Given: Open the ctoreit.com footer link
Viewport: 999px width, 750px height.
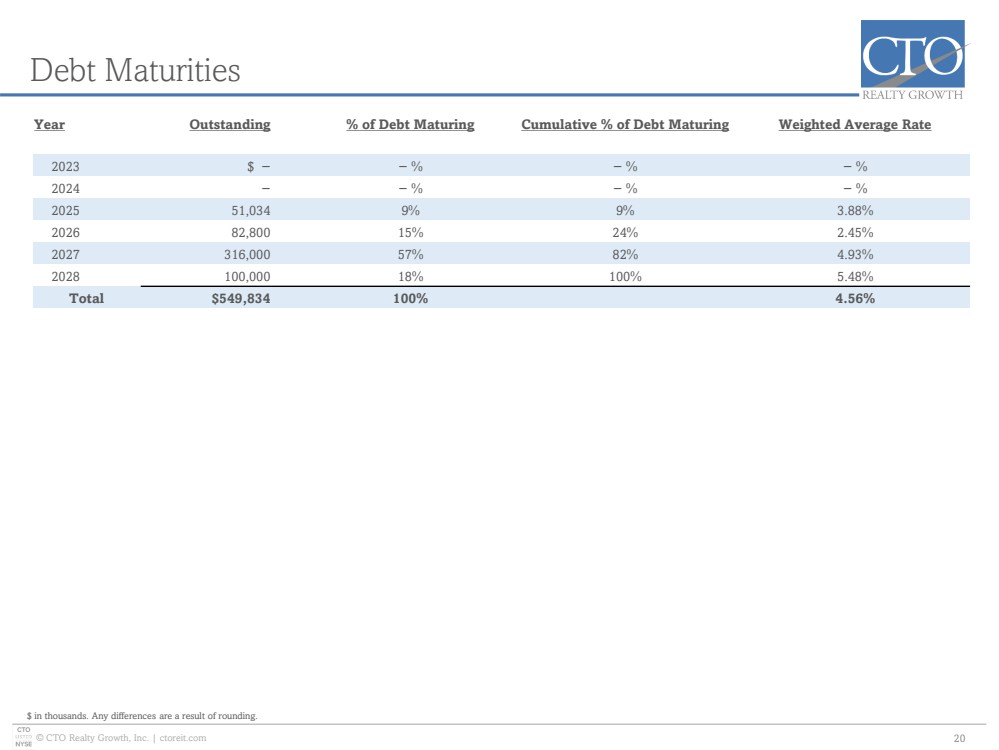Looking at the screenshot, I should (183, 738).
